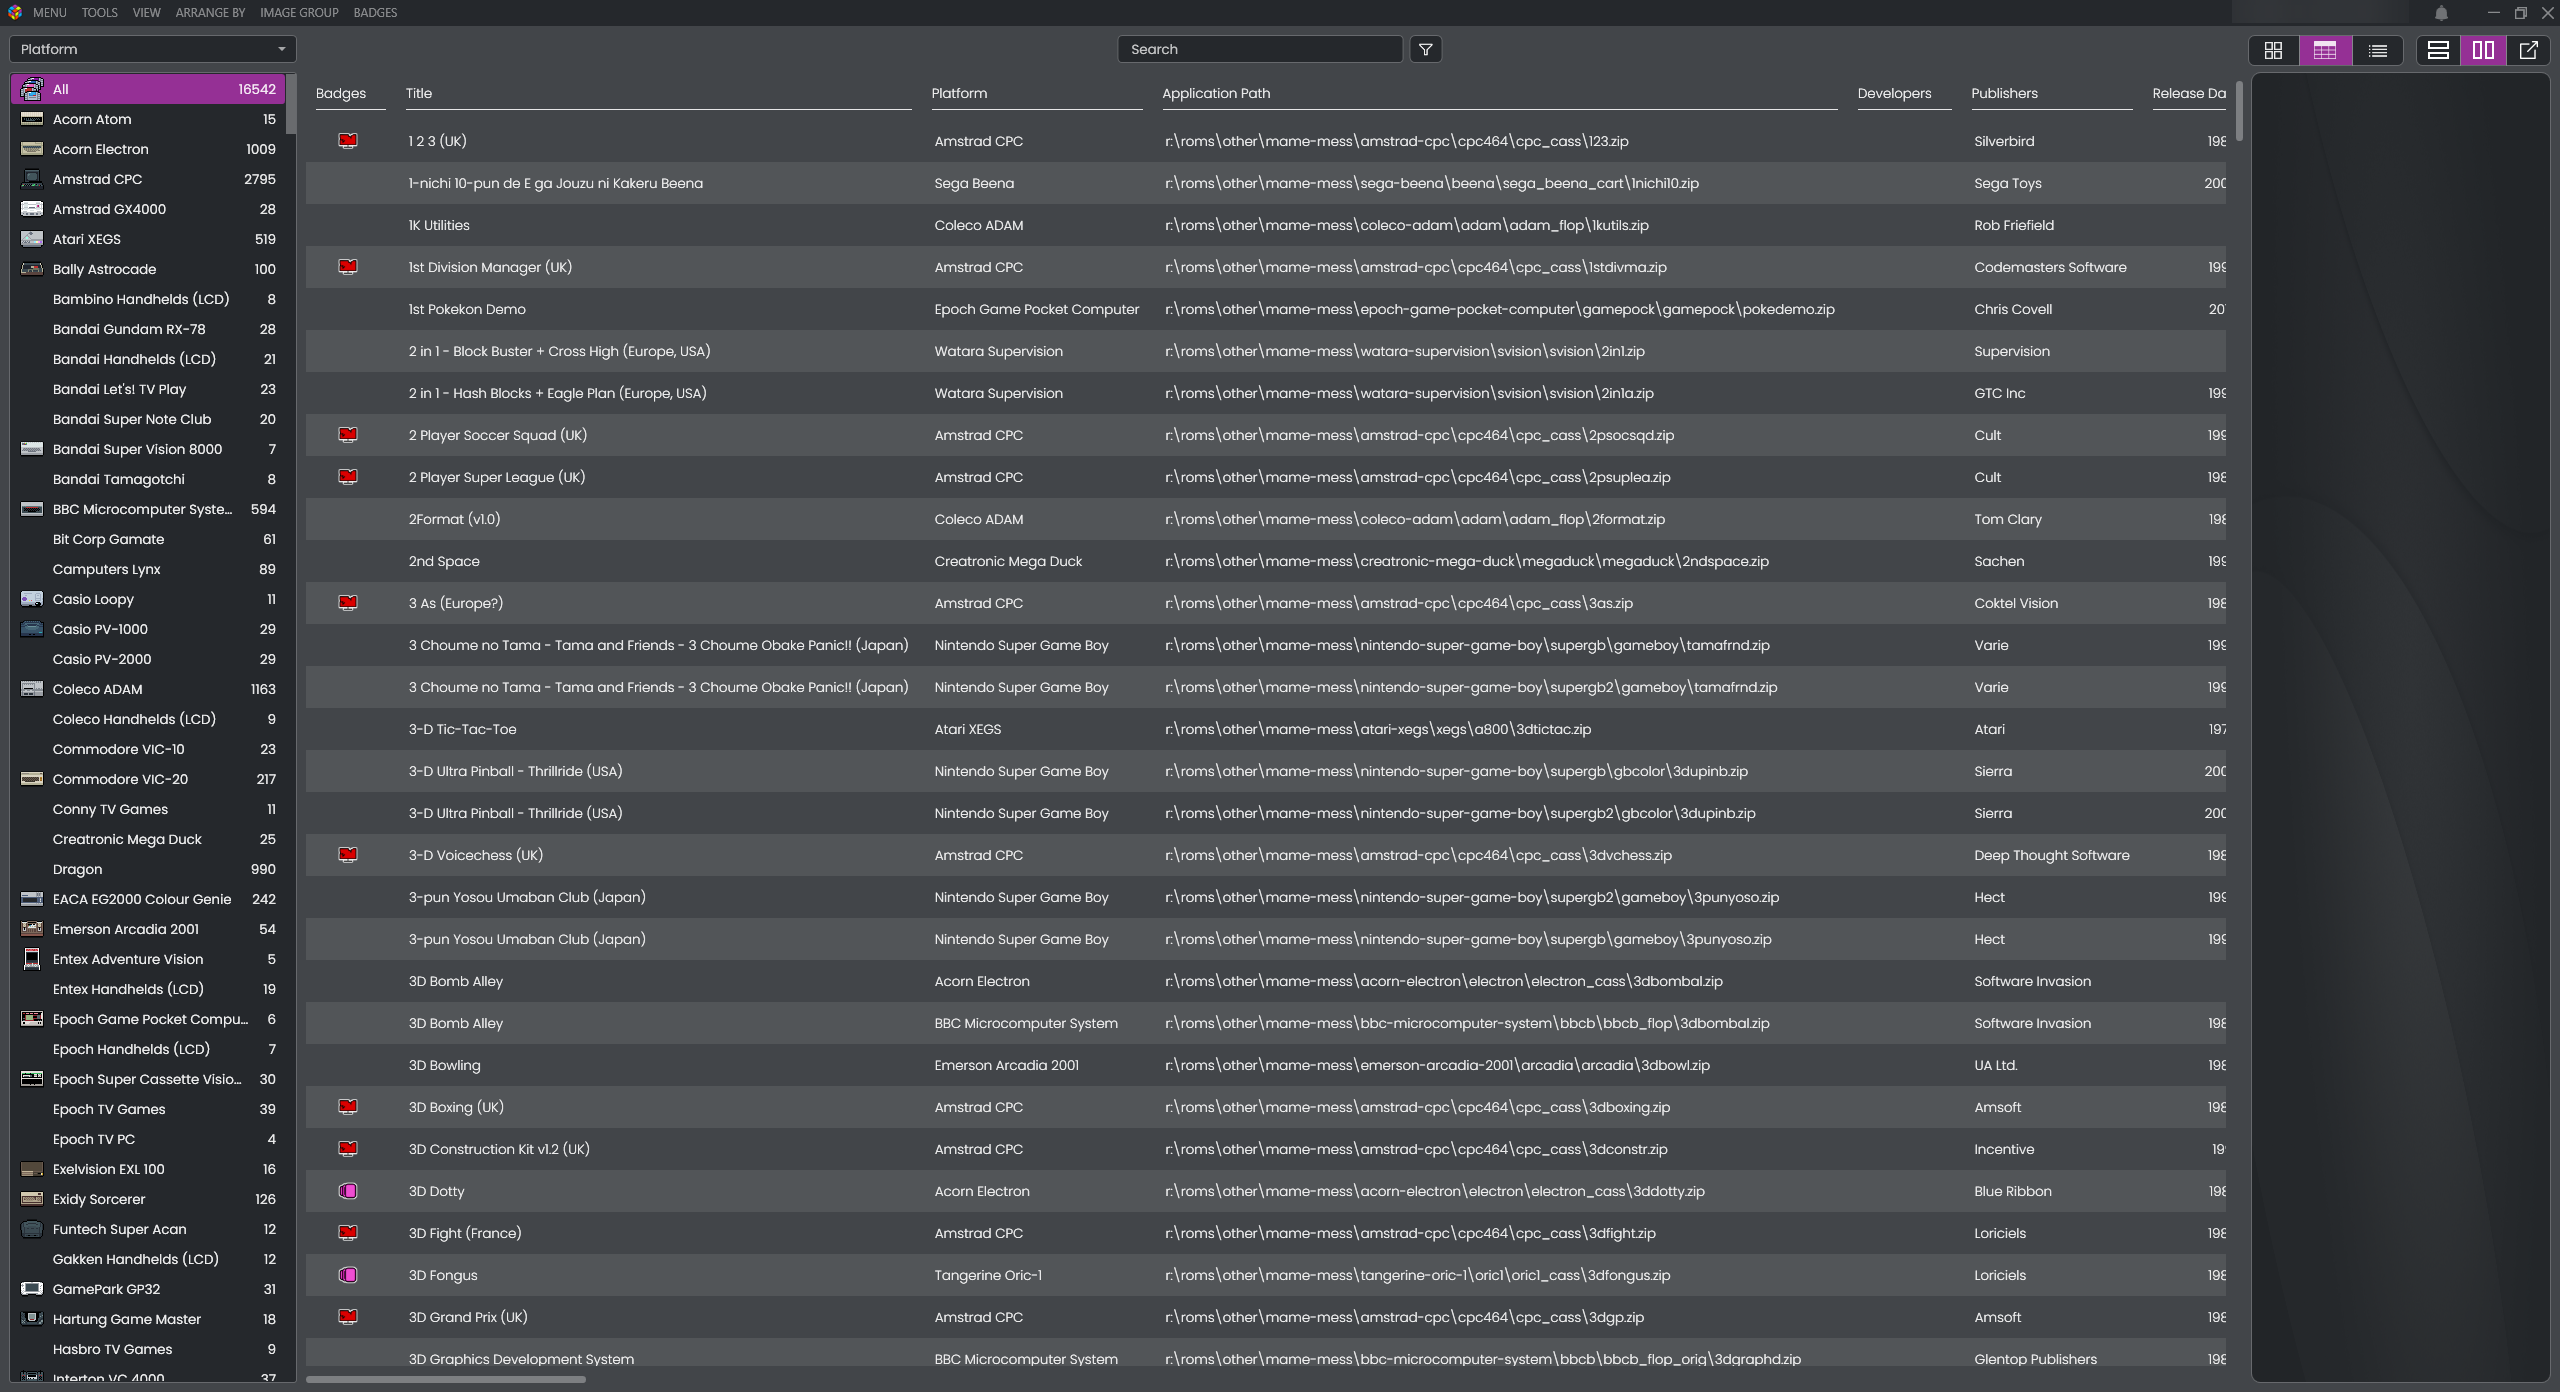Screen dimensions: 2560x1392
Task: Select Dragon platform in sidebar
Action: click(x=148, y=869)
